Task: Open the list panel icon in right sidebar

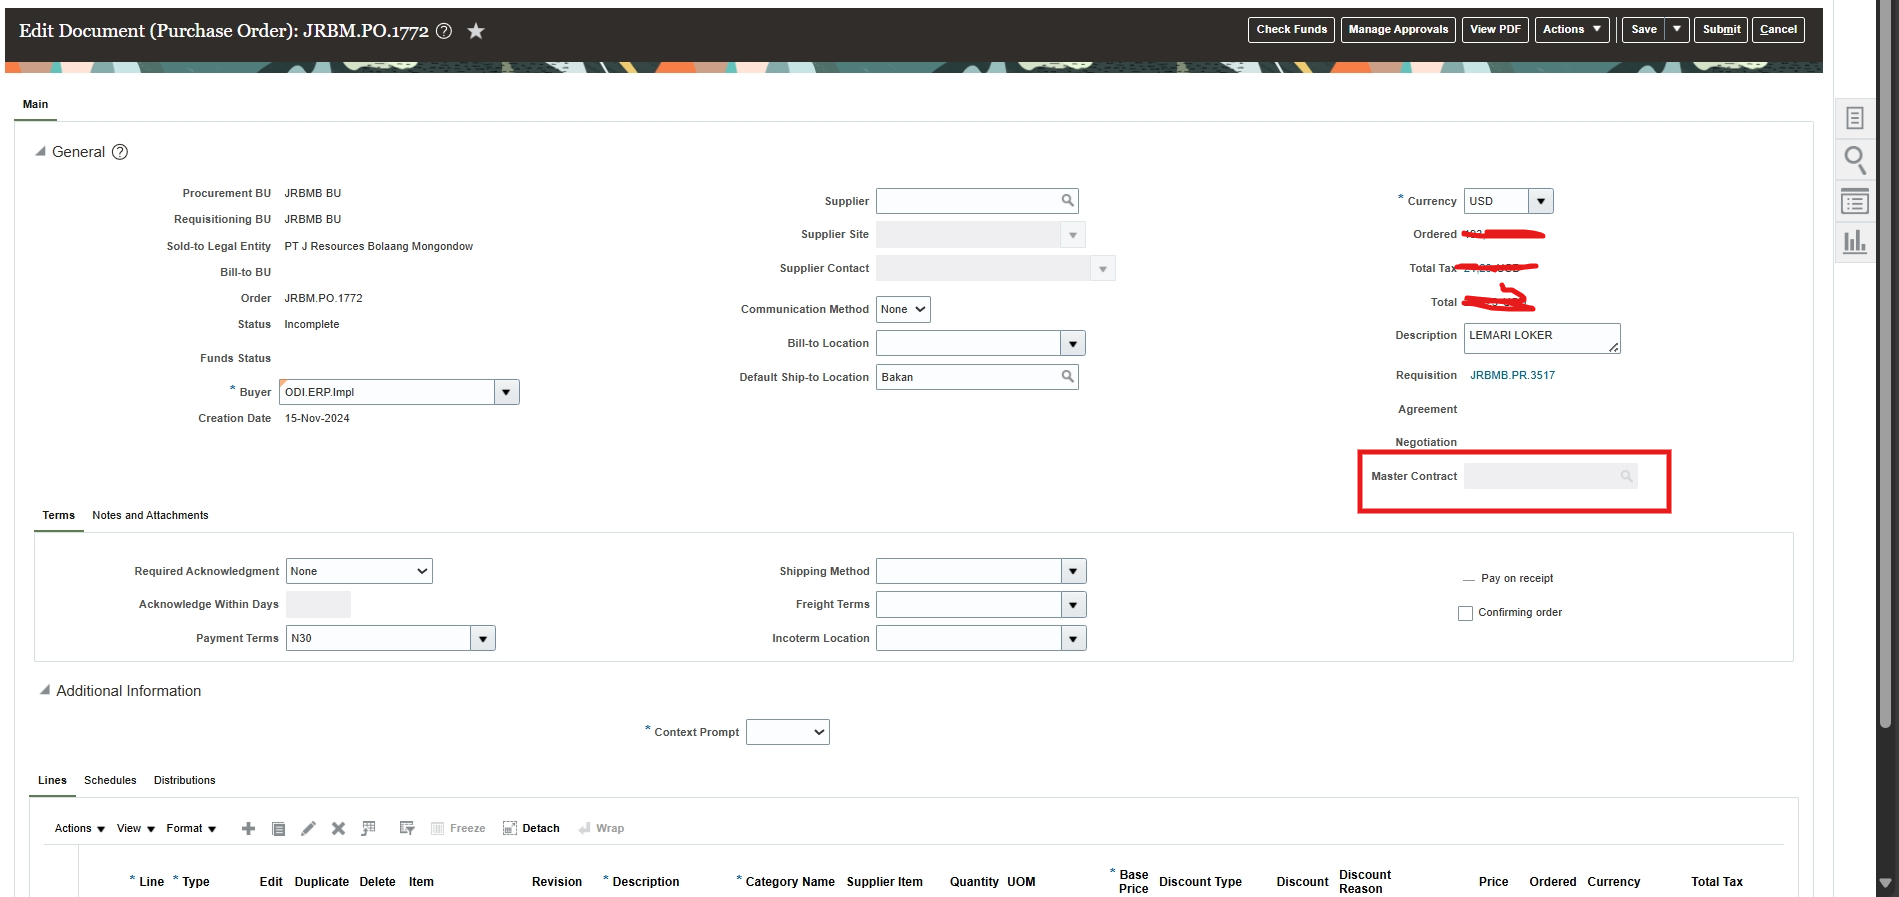Action: 1855,201
